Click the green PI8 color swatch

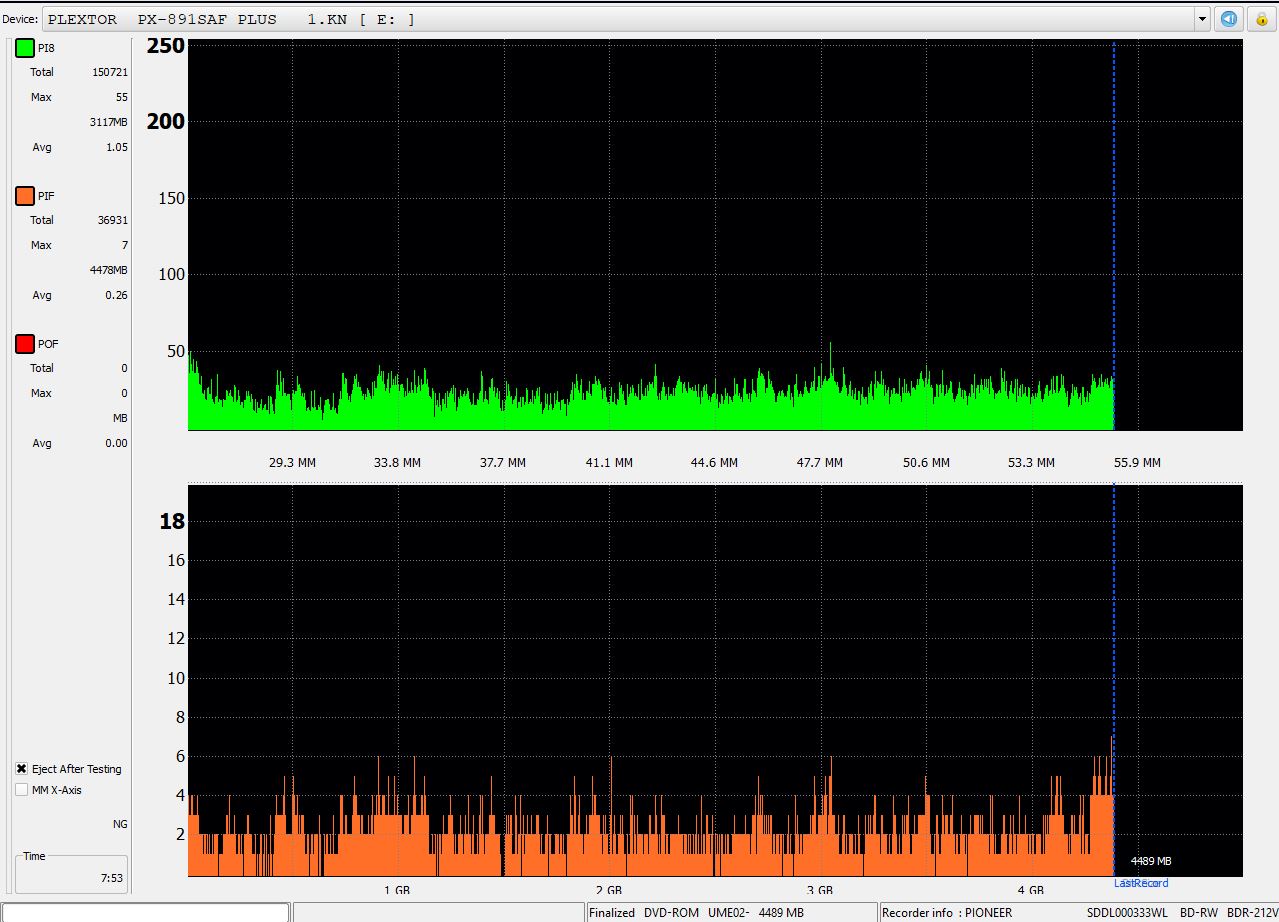coord(25,48)
